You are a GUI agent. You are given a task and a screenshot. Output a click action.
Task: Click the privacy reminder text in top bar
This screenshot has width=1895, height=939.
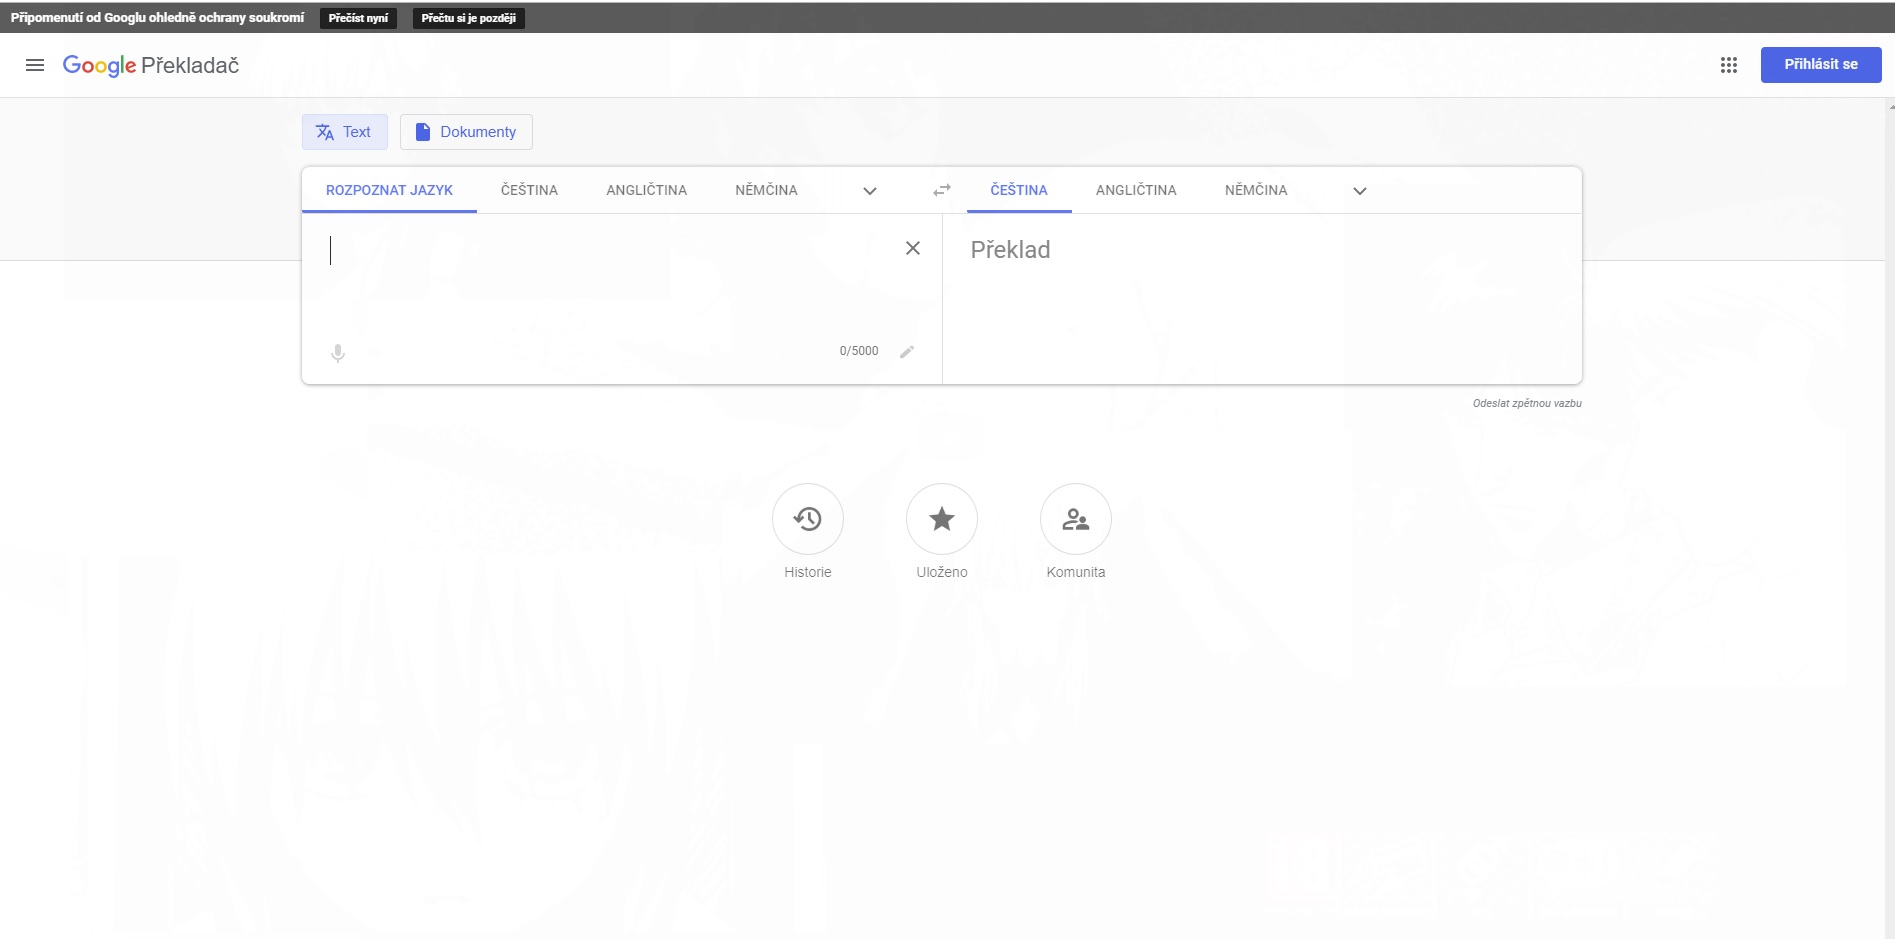[x=157, y=18]
